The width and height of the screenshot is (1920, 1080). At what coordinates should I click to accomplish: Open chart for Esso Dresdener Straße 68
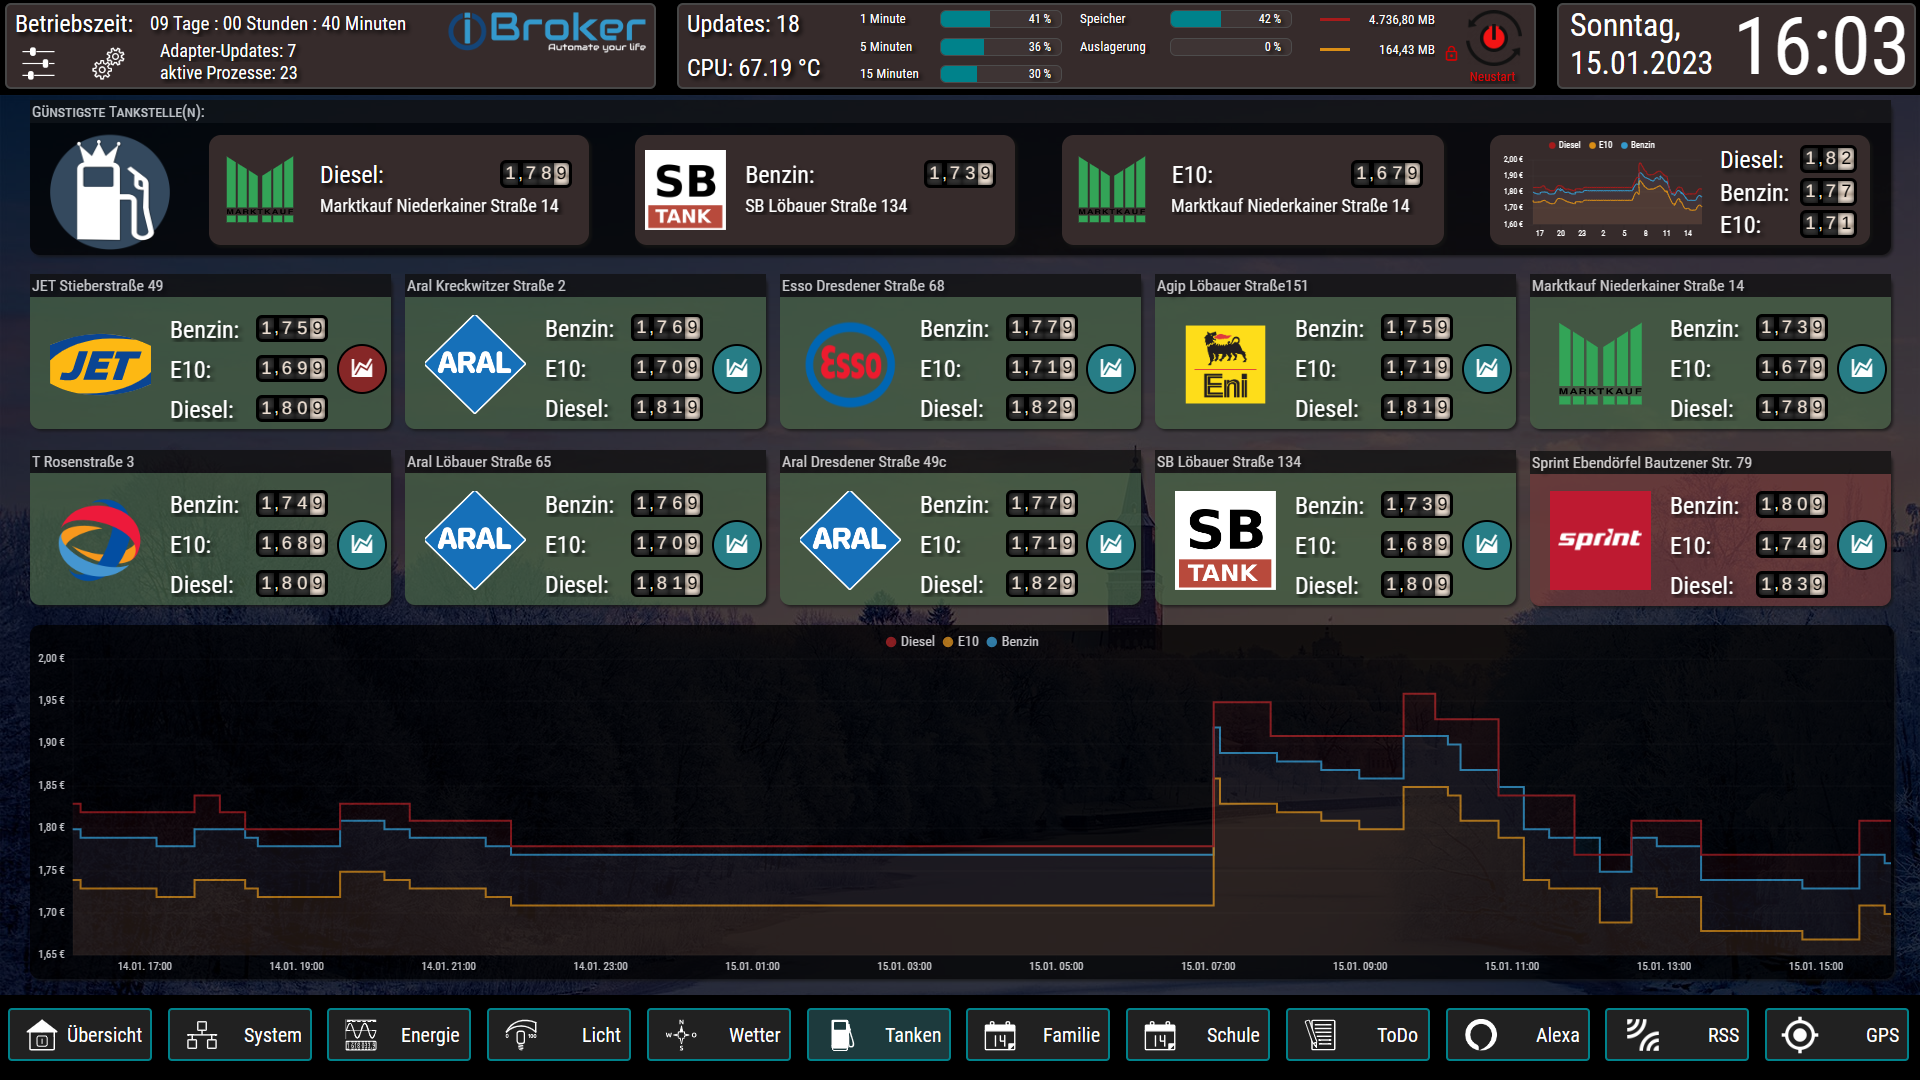pyautogui.click(x=1111, y=368)
